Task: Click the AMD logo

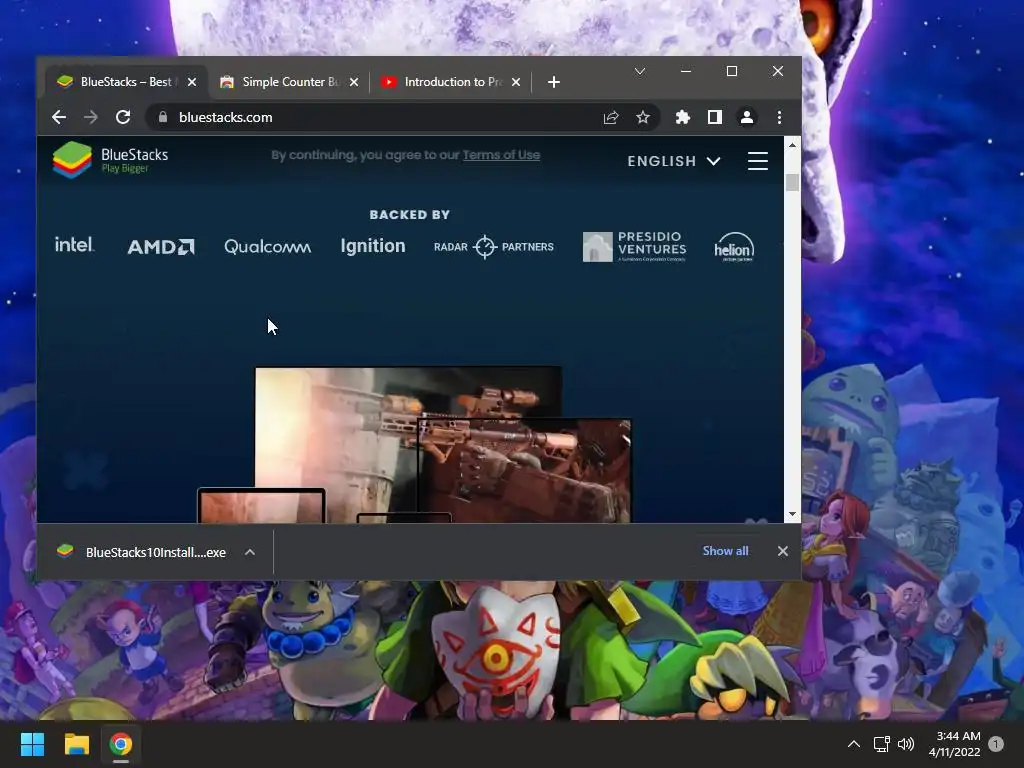Action: [x=161, y=247]
